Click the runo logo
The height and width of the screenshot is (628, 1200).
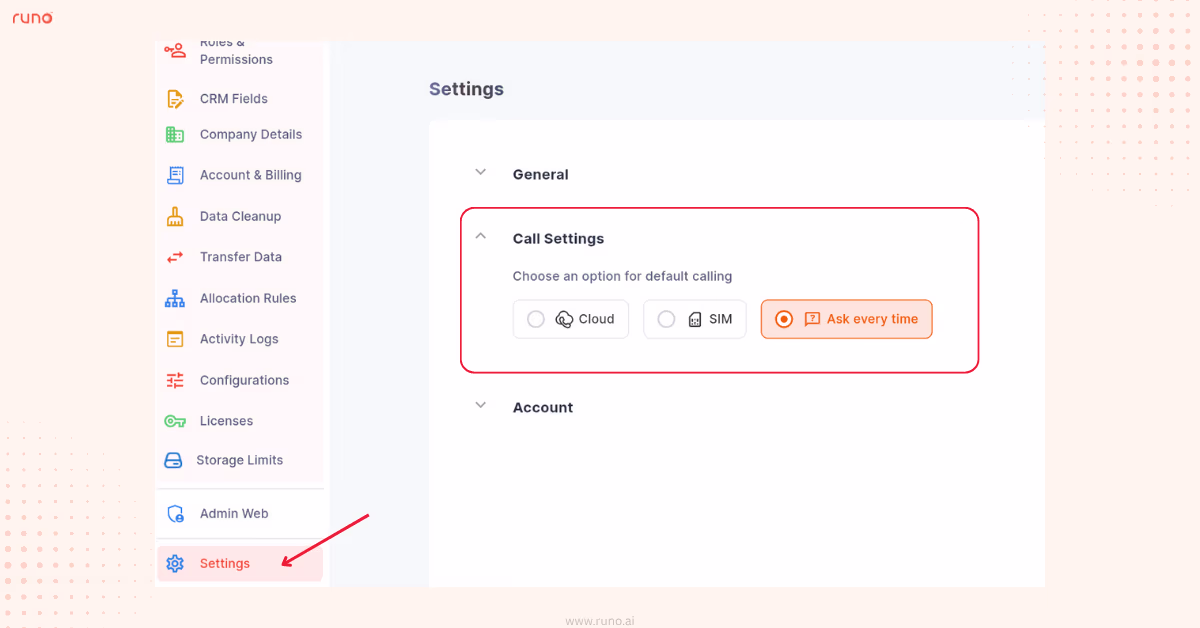32,17
